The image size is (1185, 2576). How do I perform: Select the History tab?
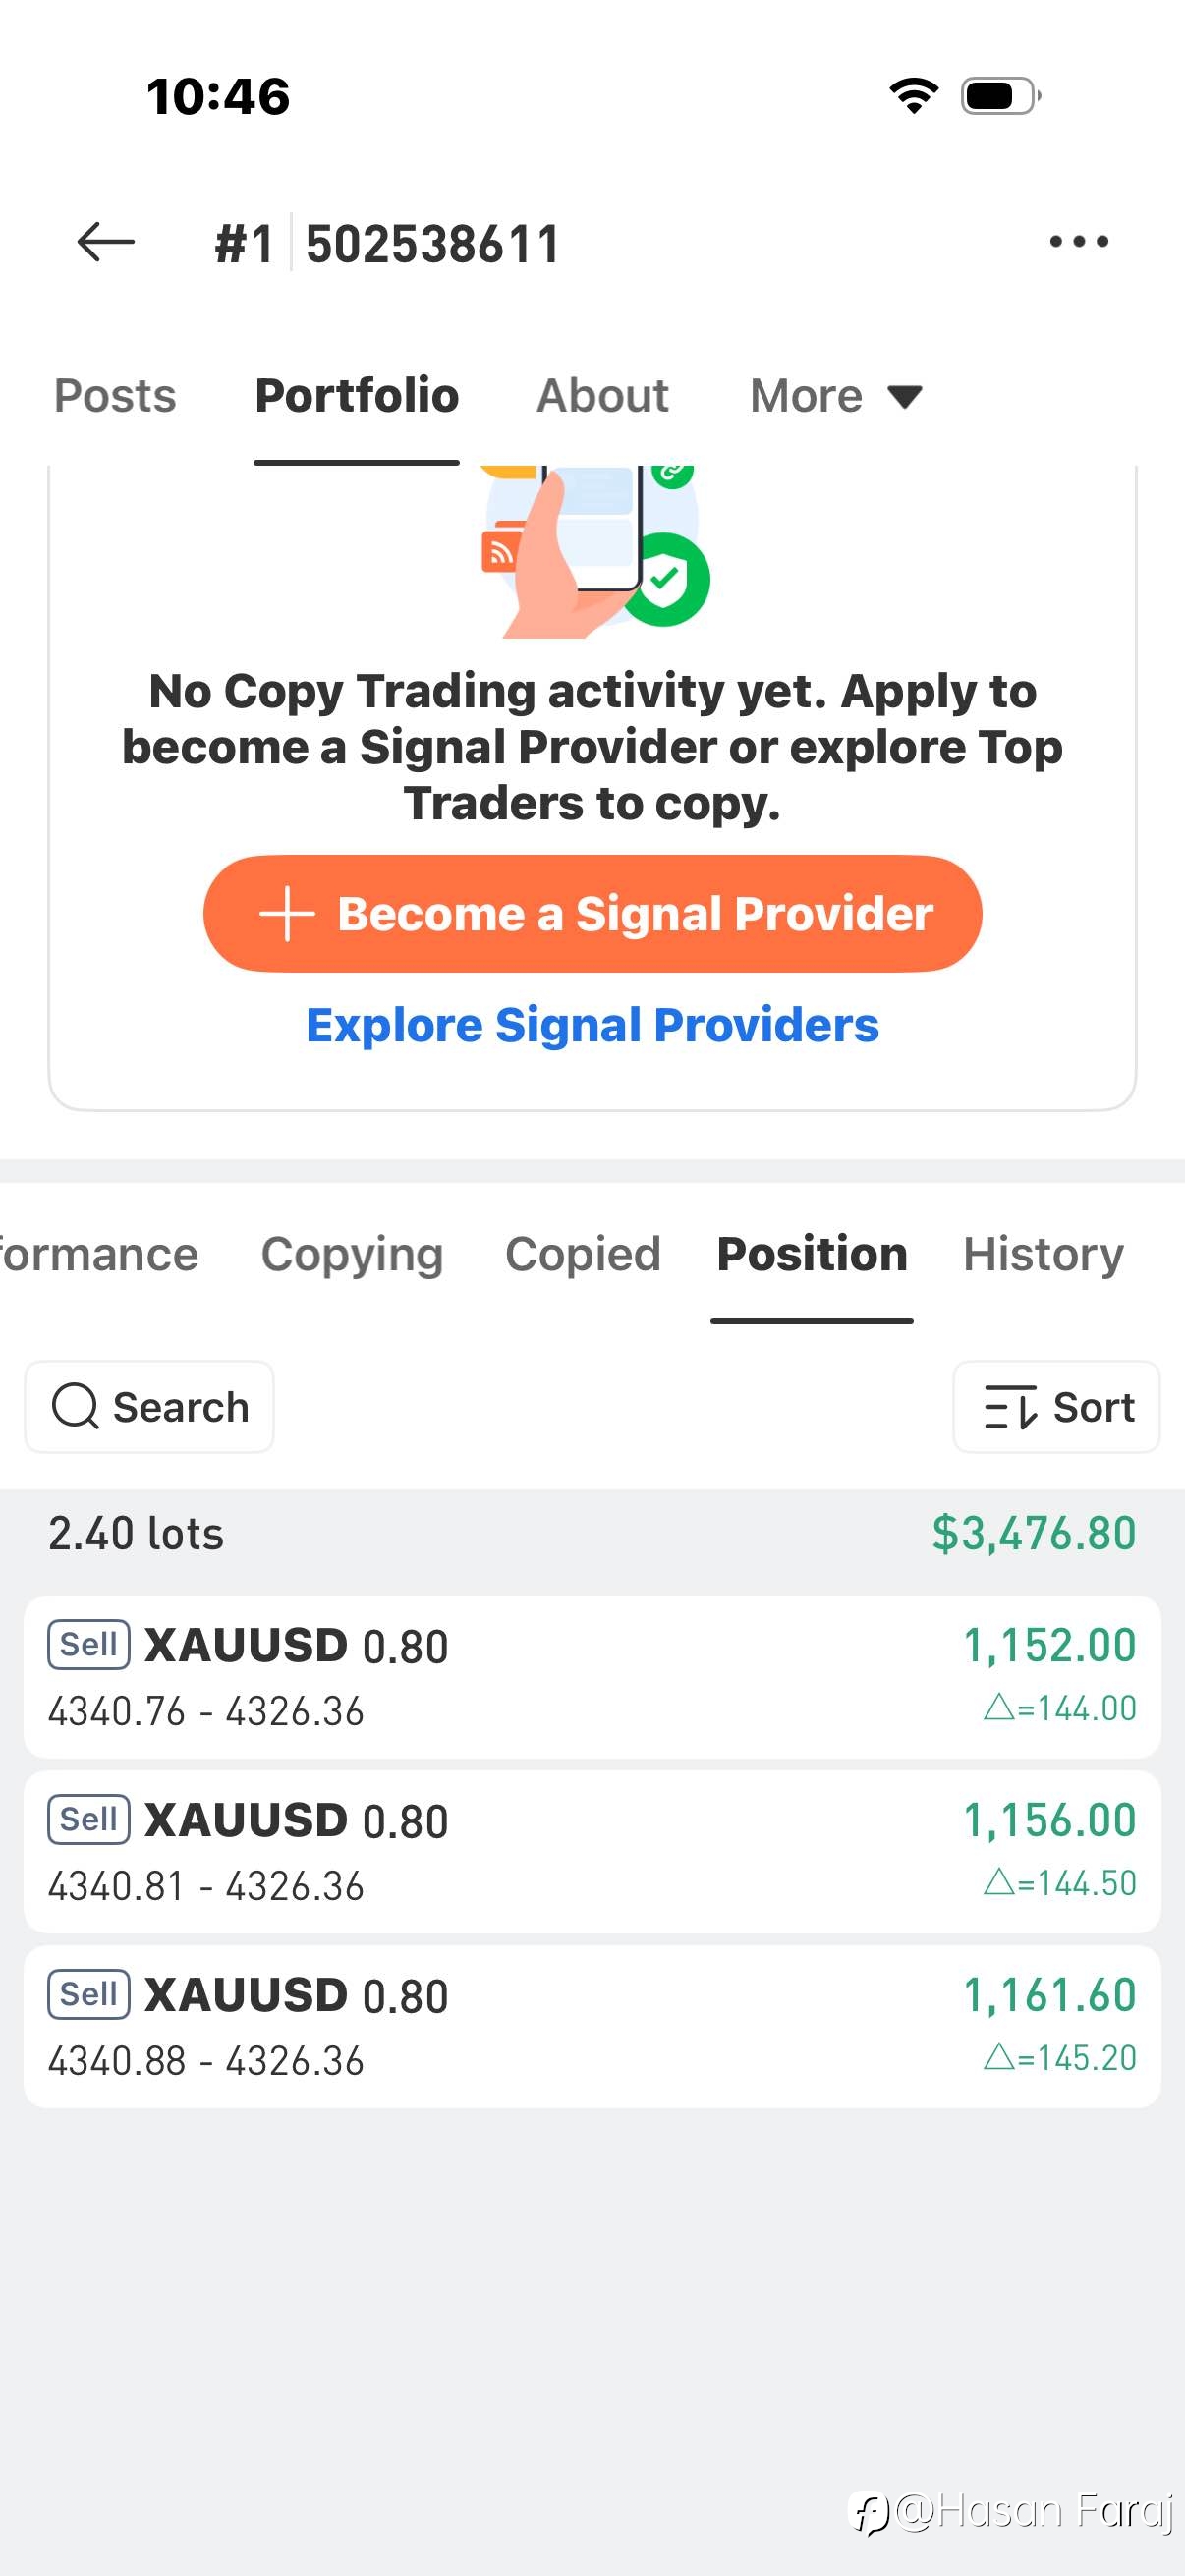(x=1042, y=1254)
